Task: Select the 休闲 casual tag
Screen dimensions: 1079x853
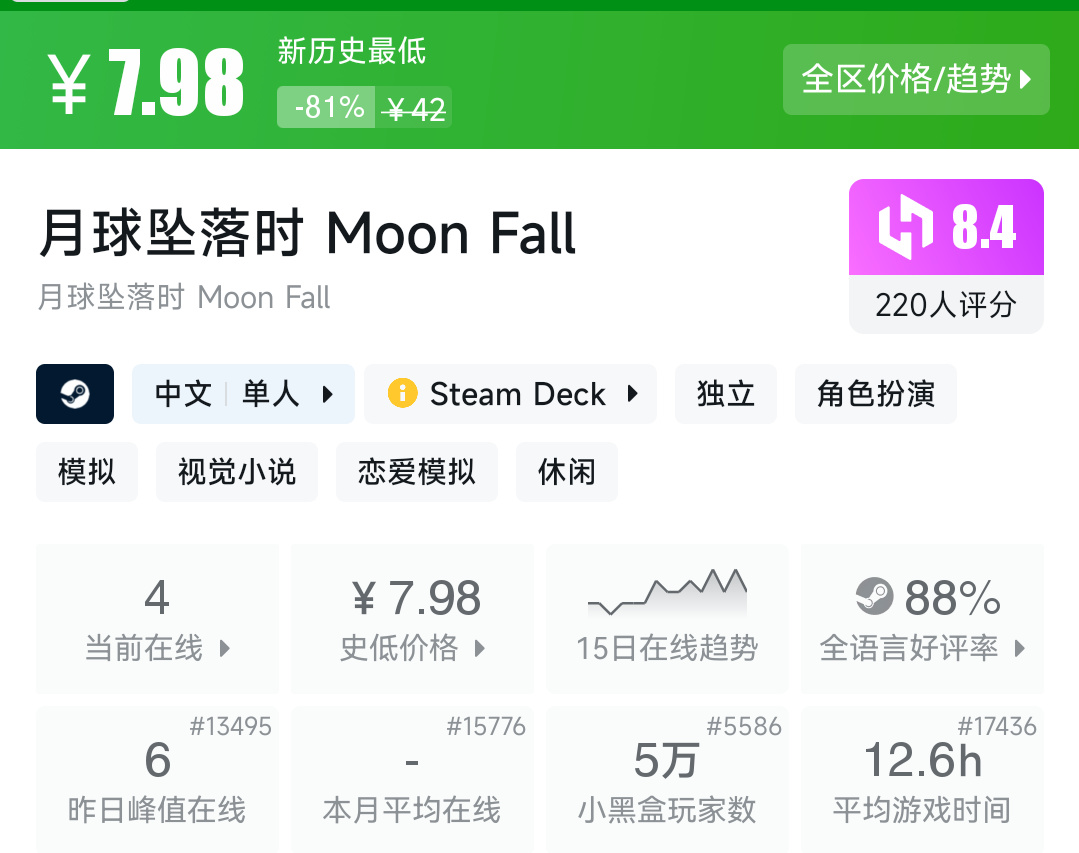Action: point(567,472)
